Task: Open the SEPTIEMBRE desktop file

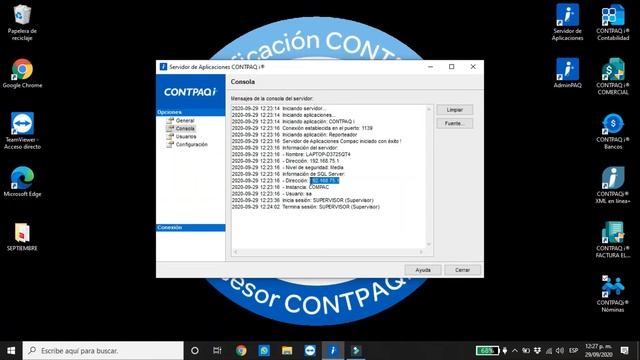Action: click(22, 237)
